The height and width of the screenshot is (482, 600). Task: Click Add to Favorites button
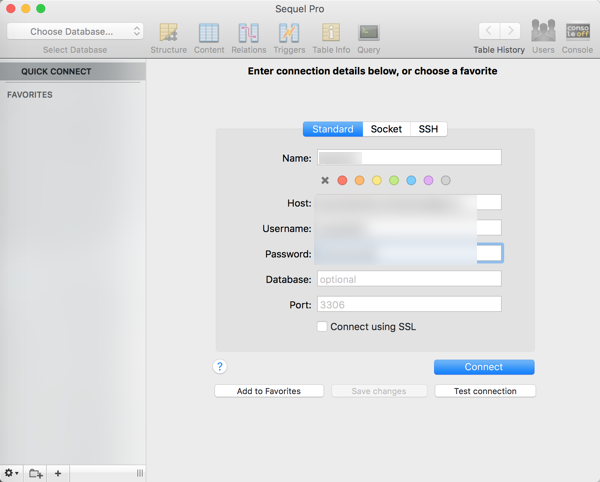pos(269,391)
